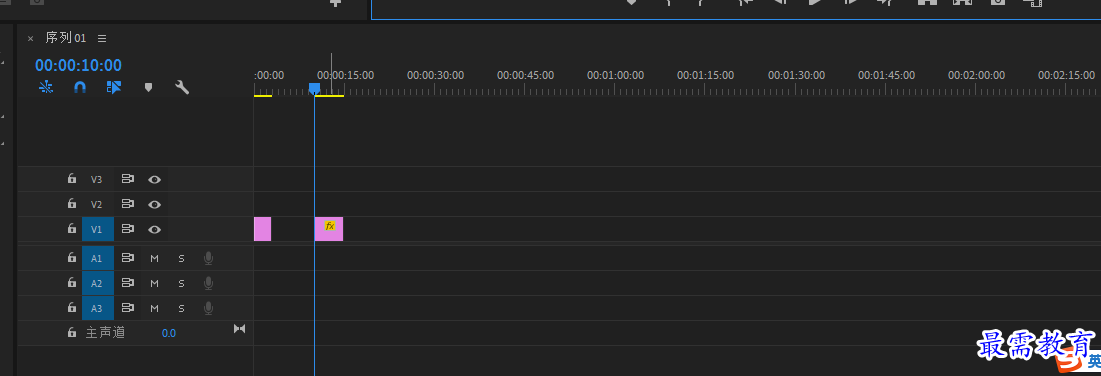Toggle sync lock for track V3

click(x=127, y=179)
